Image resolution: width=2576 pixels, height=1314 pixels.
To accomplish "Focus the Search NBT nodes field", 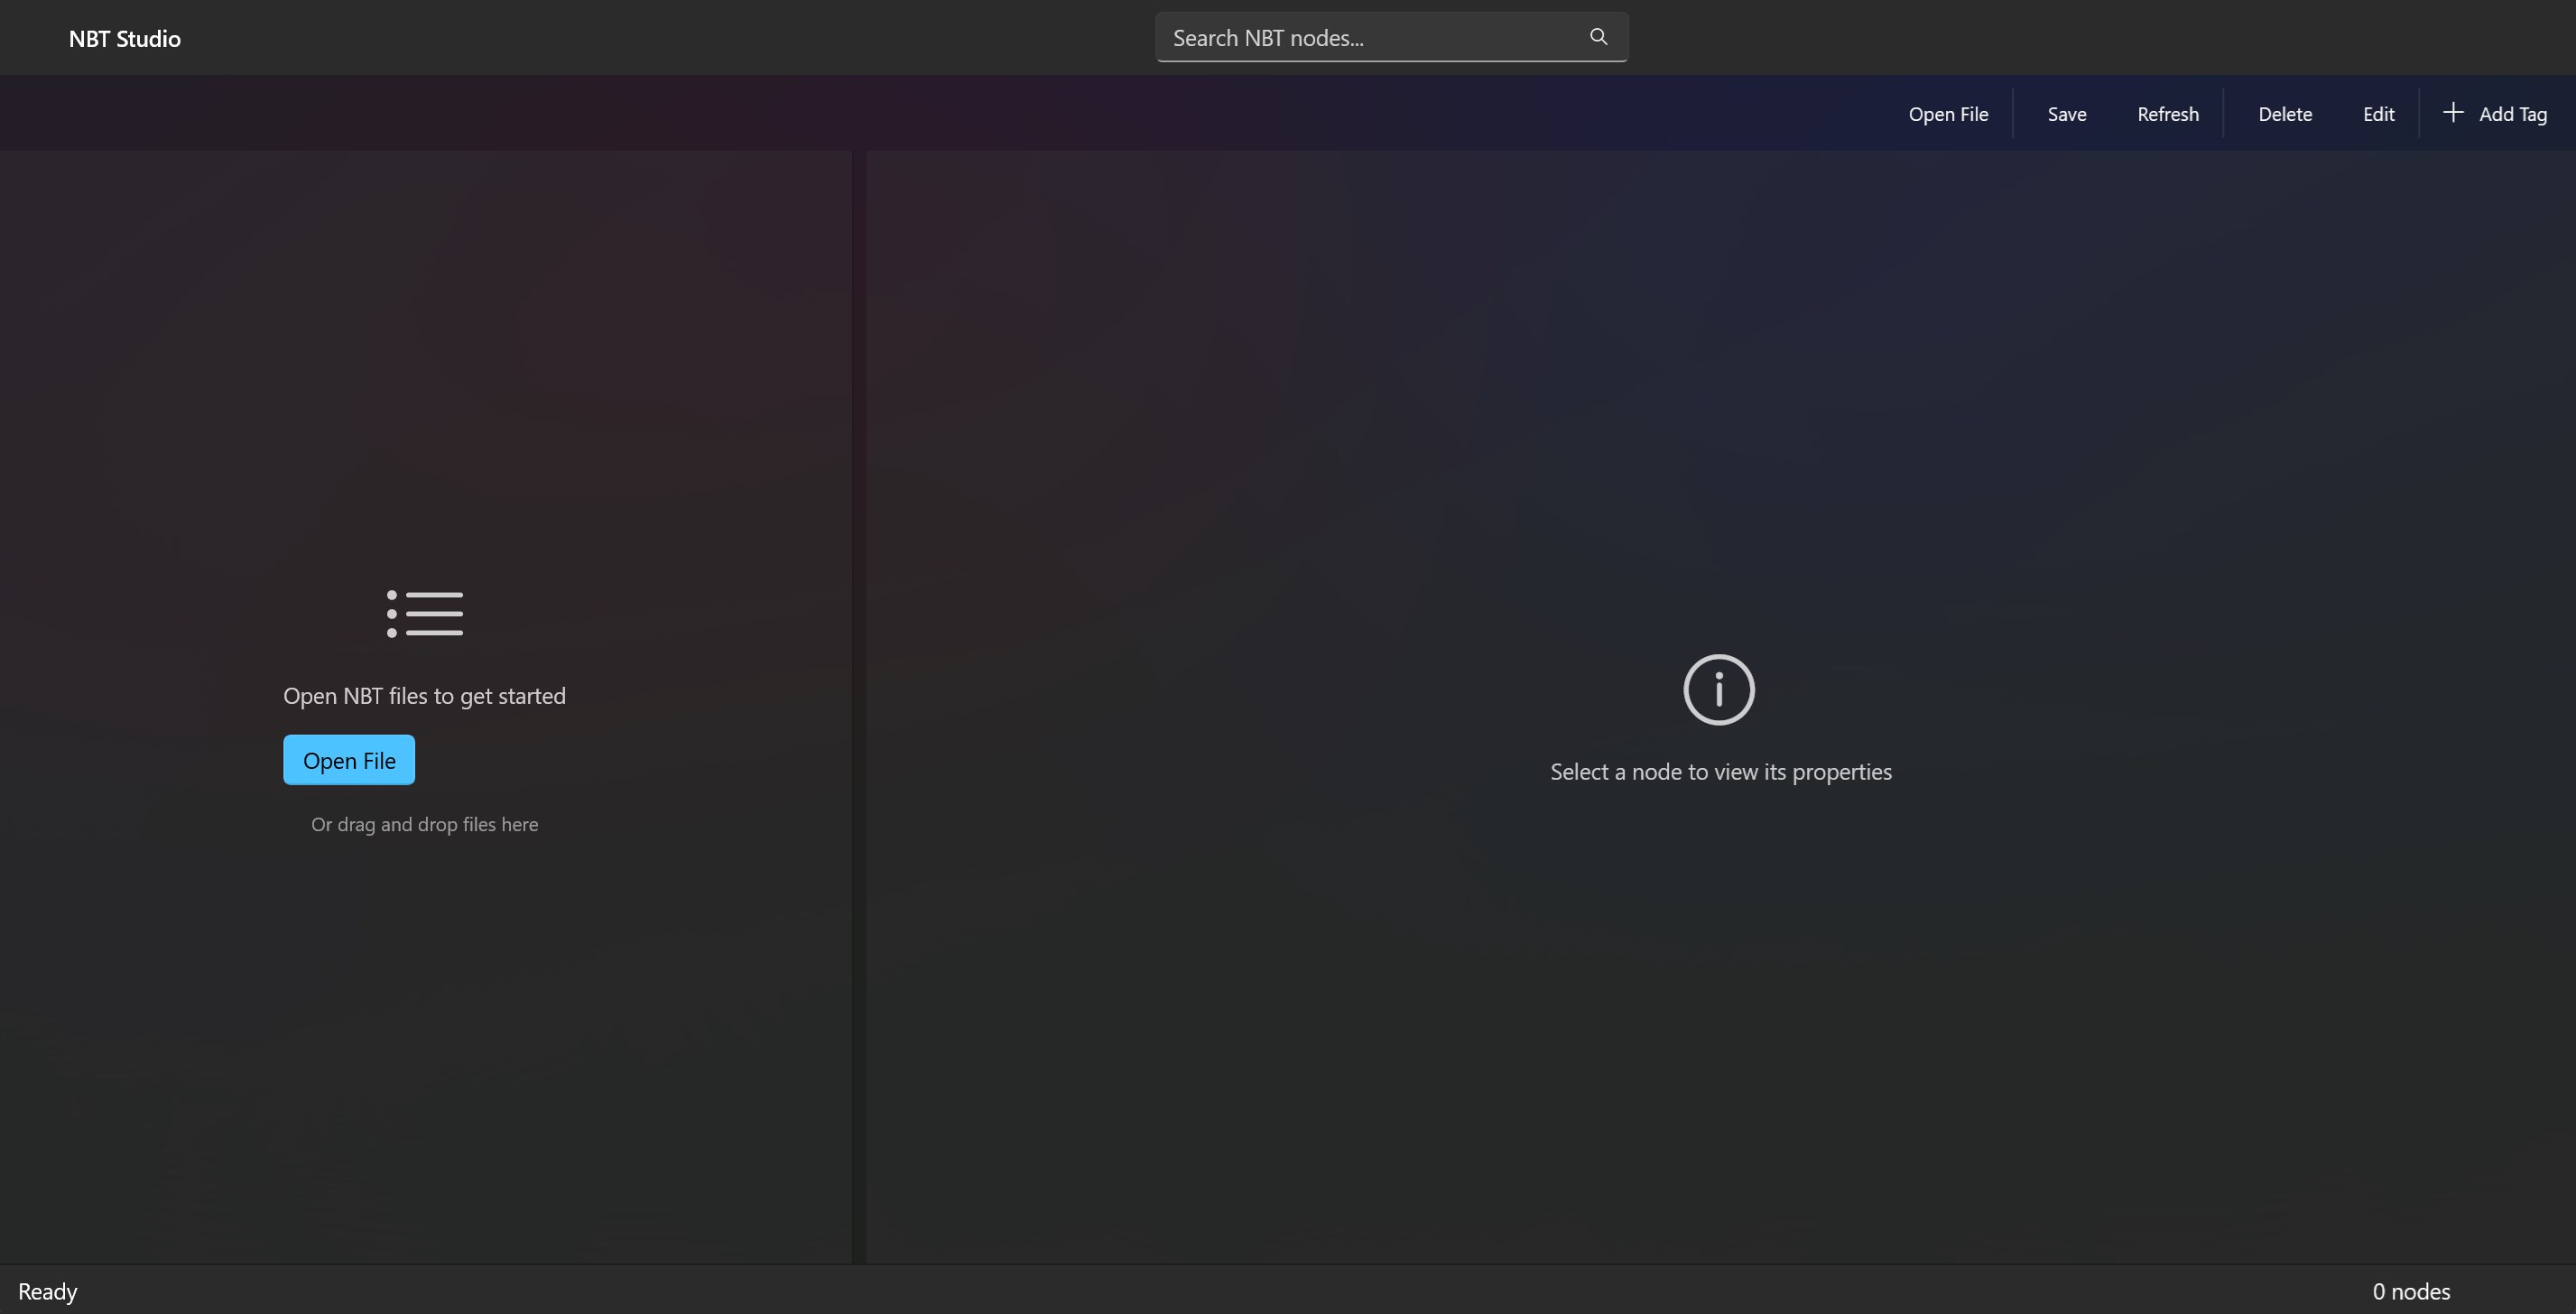I will [x=1370, y=38].
